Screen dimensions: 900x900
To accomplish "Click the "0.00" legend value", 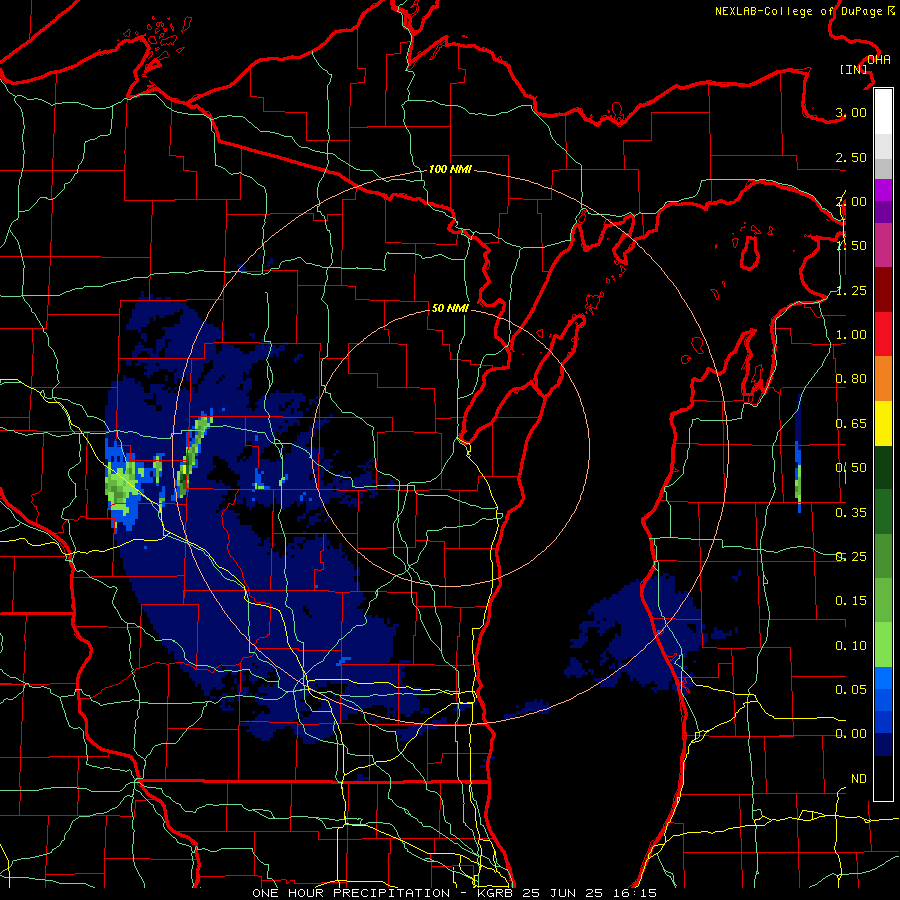I will click(x=851, y=734).
